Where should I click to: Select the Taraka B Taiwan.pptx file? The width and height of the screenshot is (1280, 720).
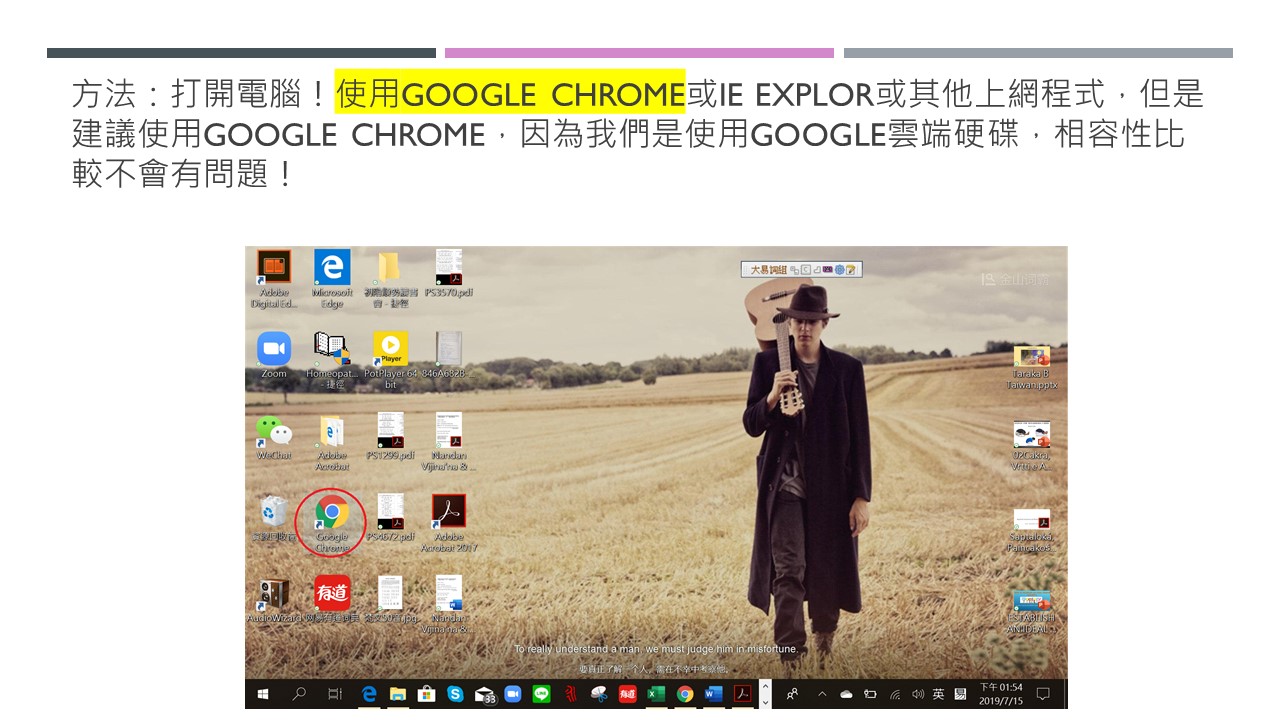(x=1032, y=367)
